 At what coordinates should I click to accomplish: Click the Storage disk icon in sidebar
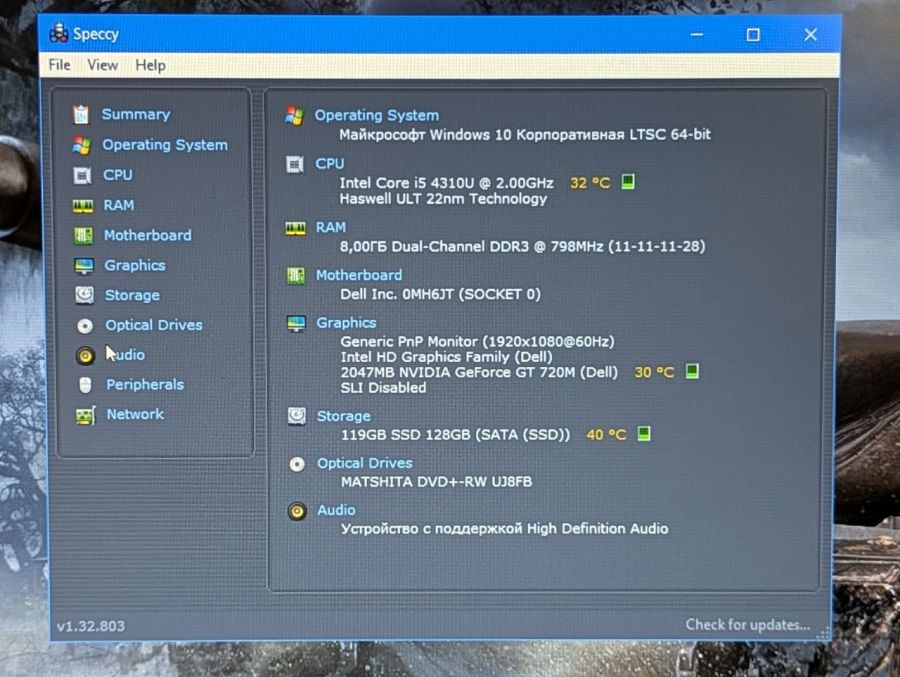tap(84, 295)
